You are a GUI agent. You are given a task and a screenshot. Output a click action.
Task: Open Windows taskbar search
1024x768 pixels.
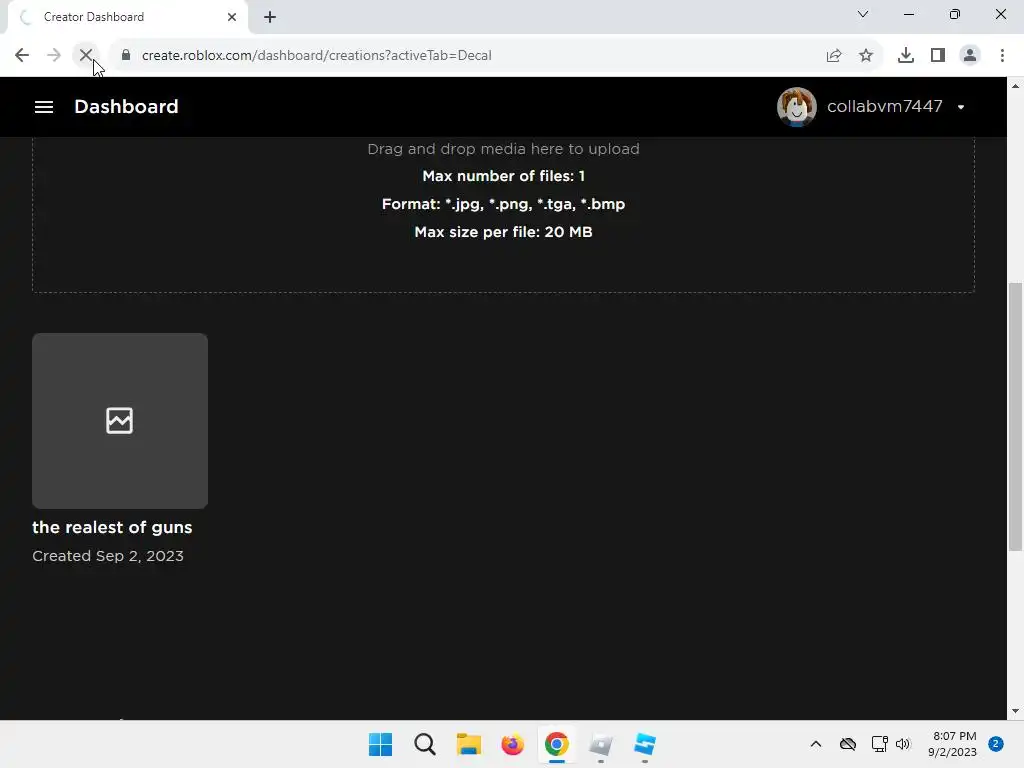tap(424, 744)
